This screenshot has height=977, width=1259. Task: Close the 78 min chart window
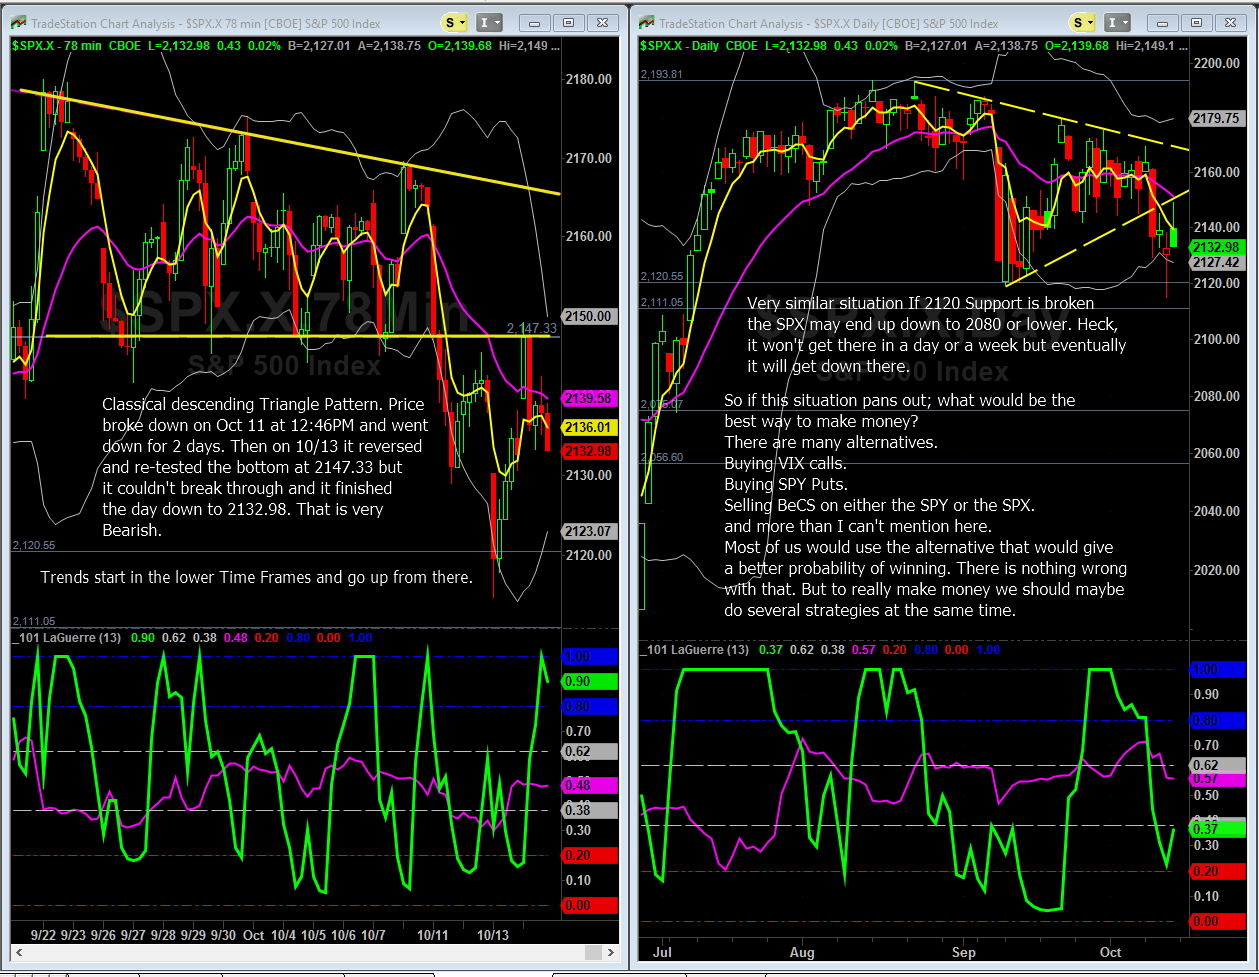(x=601, y=22)
